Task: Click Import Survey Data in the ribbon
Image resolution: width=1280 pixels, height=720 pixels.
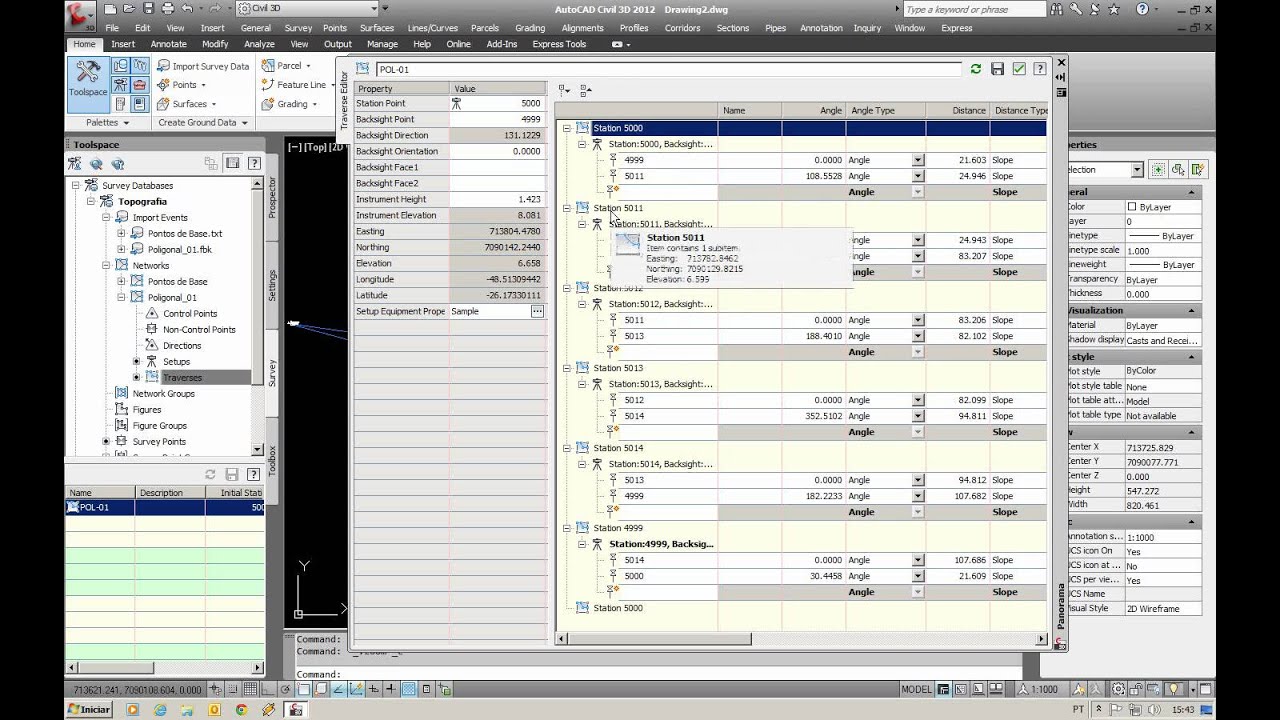Action: point(204,66)
